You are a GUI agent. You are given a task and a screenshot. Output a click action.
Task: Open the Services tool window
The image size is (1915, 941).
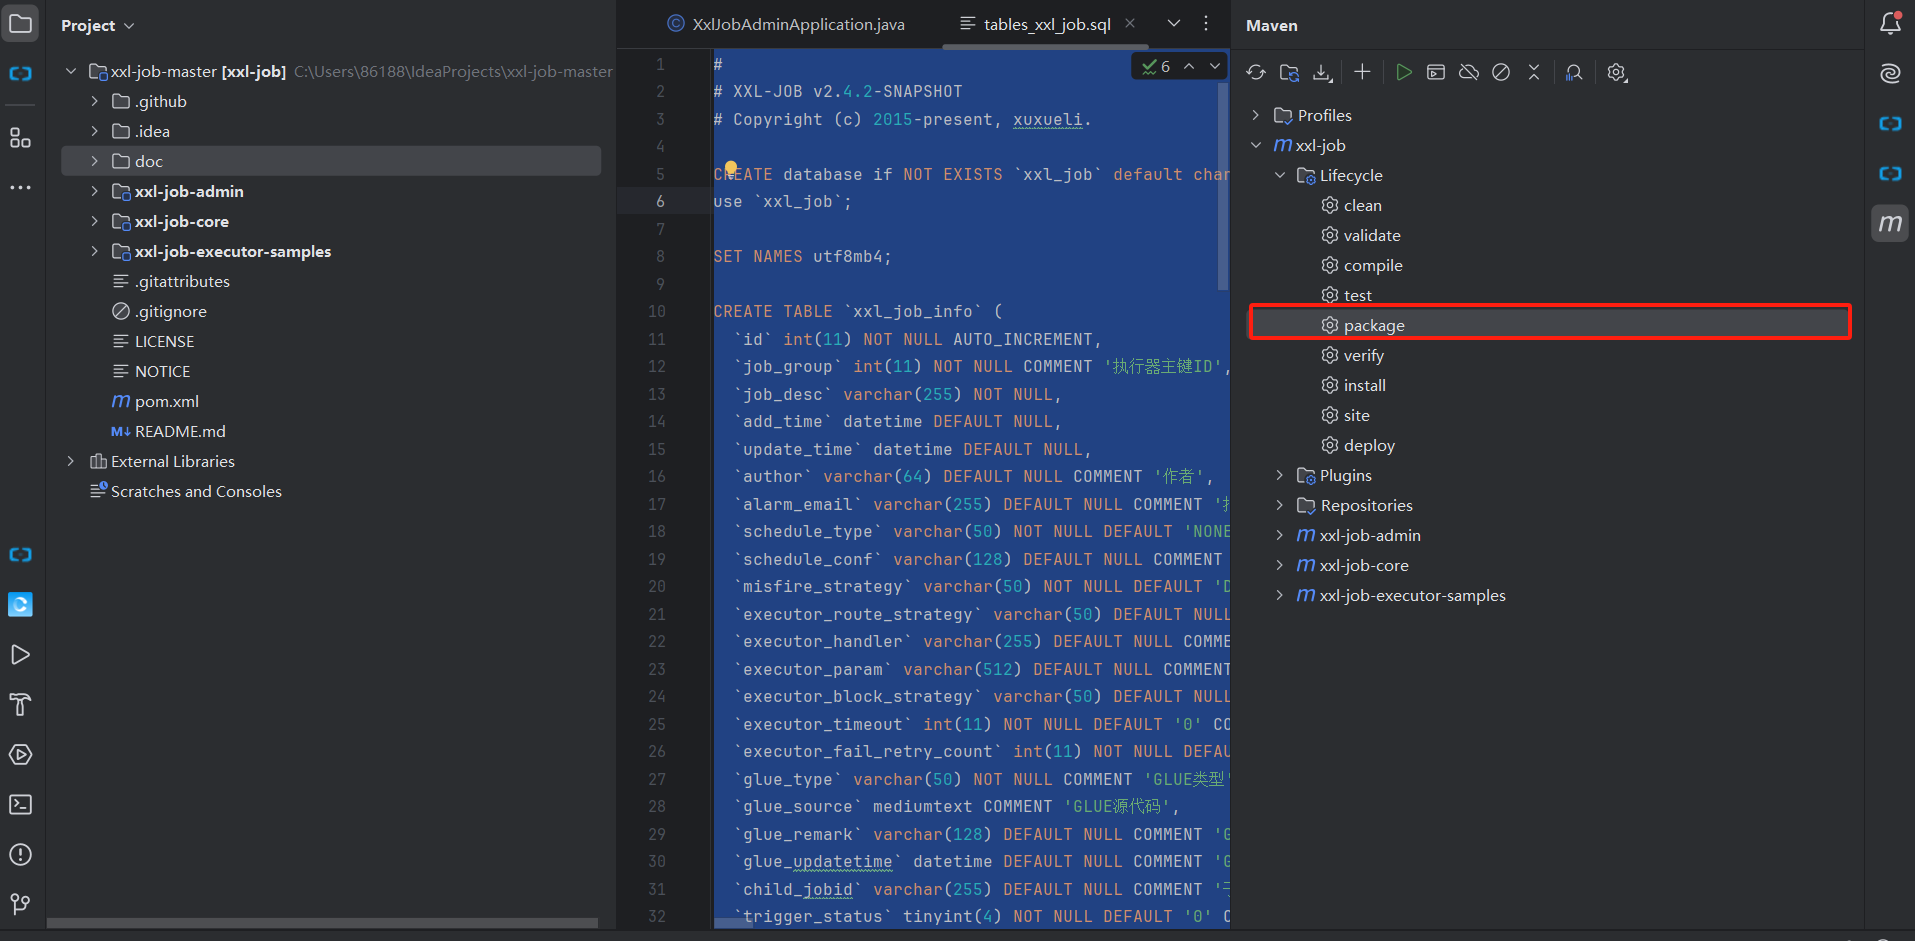tap(20, 755)
